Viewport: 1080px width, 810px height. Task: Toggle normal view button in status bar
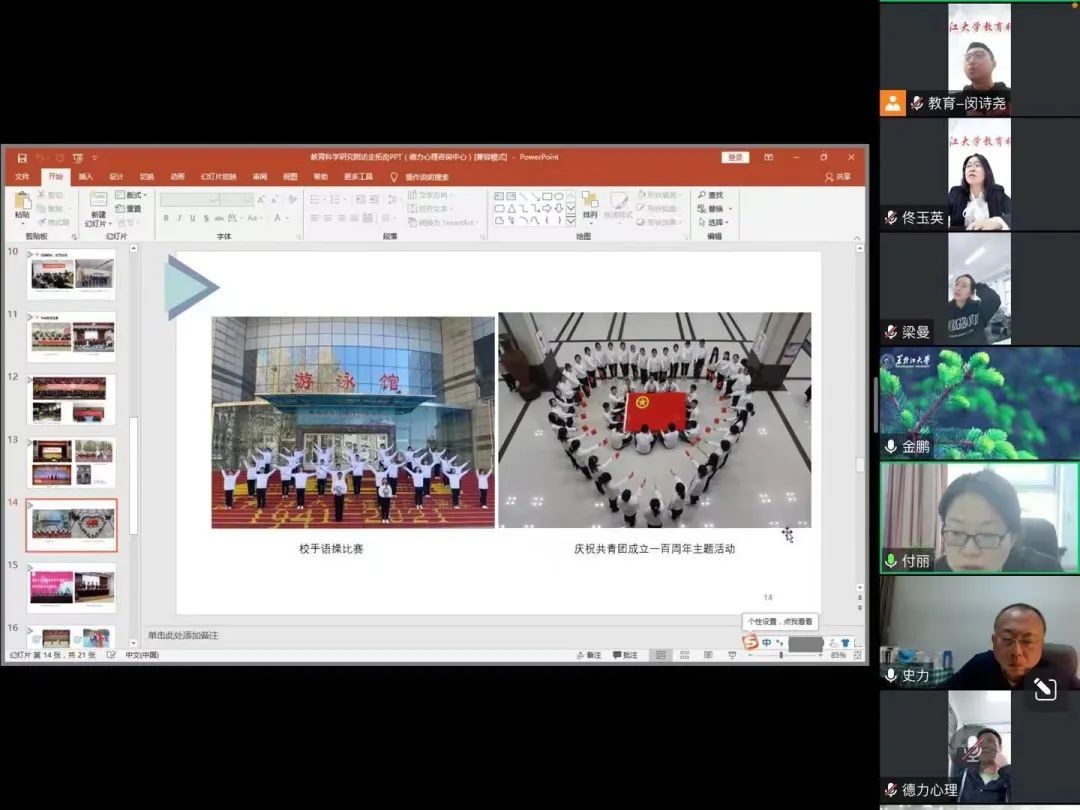[x=660, y=655]
